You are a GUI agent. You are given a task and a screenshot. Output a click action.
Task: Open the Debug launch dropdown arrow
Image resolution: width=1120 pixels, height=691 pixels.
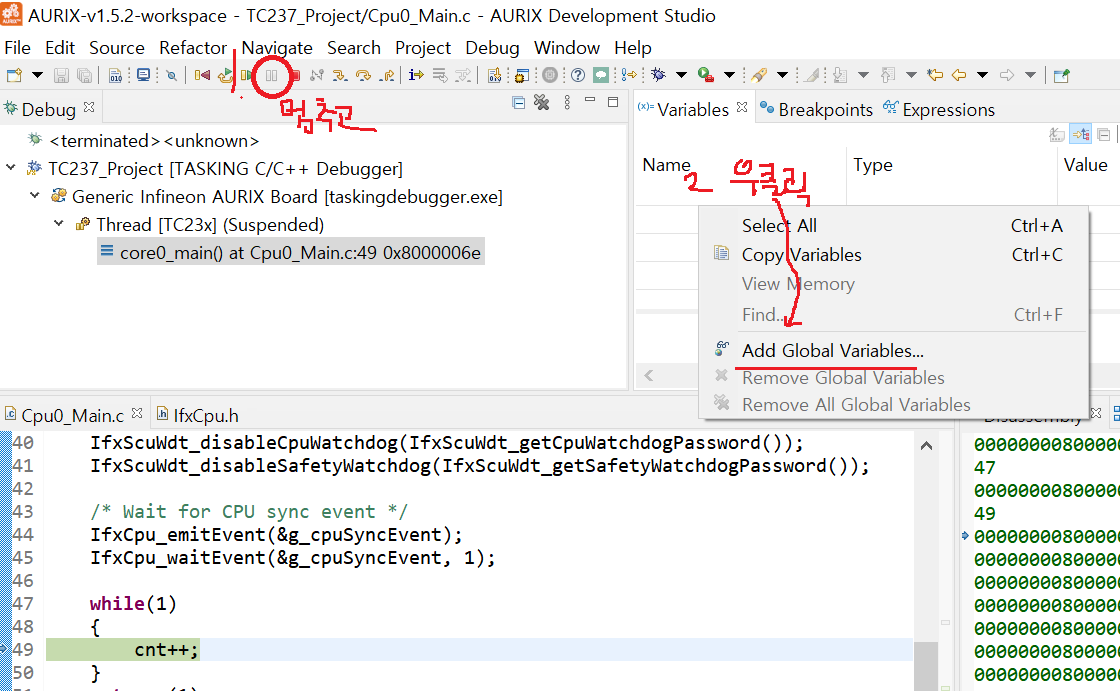point(681,75)
